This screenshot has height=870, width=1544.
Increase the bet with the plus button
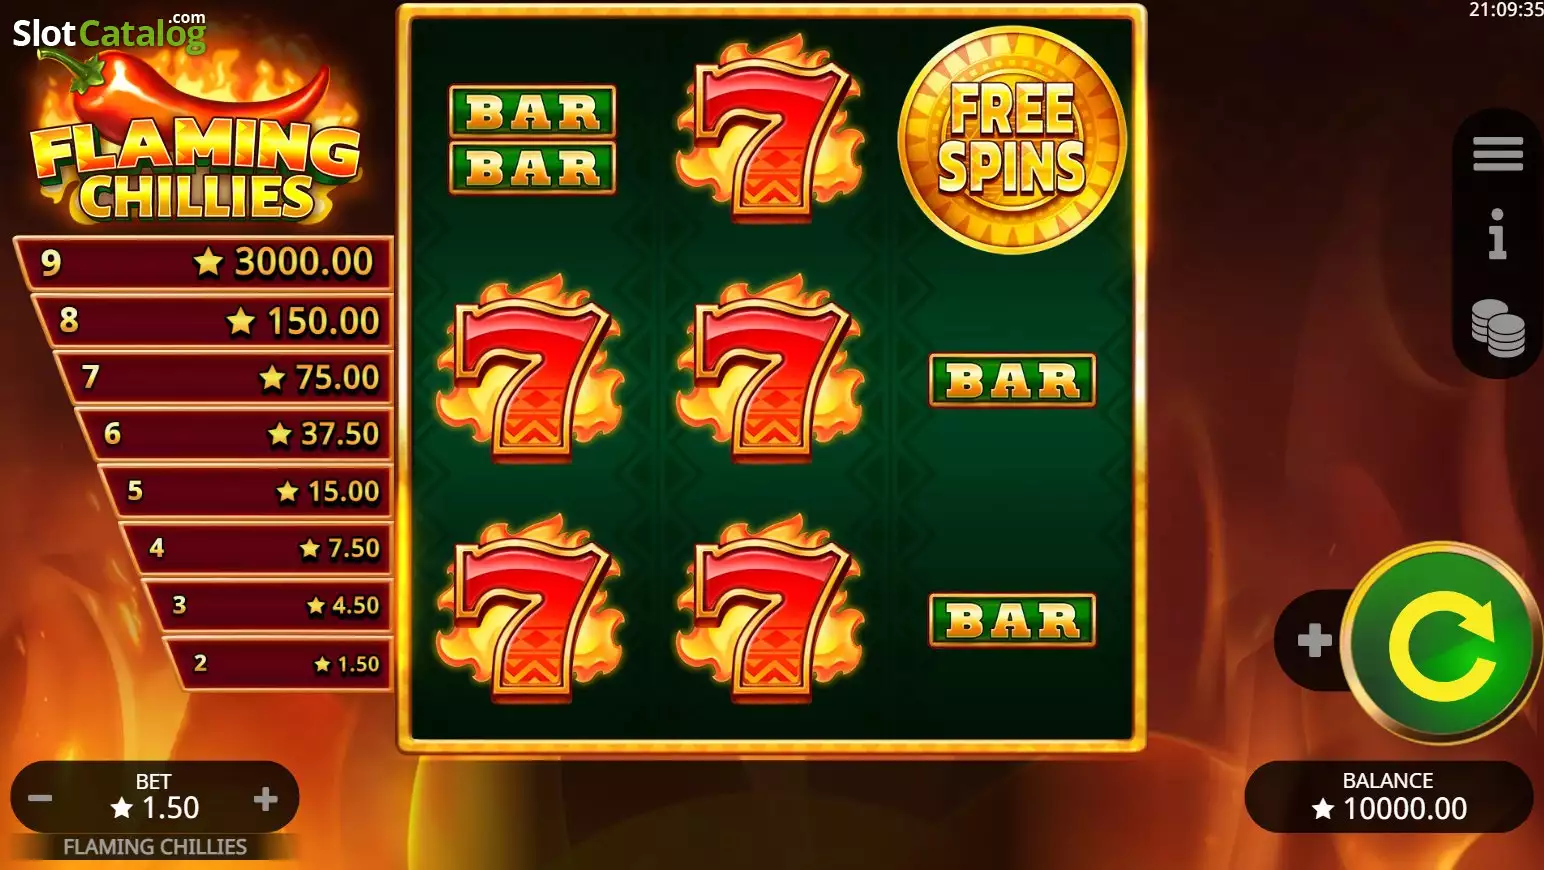266,798
